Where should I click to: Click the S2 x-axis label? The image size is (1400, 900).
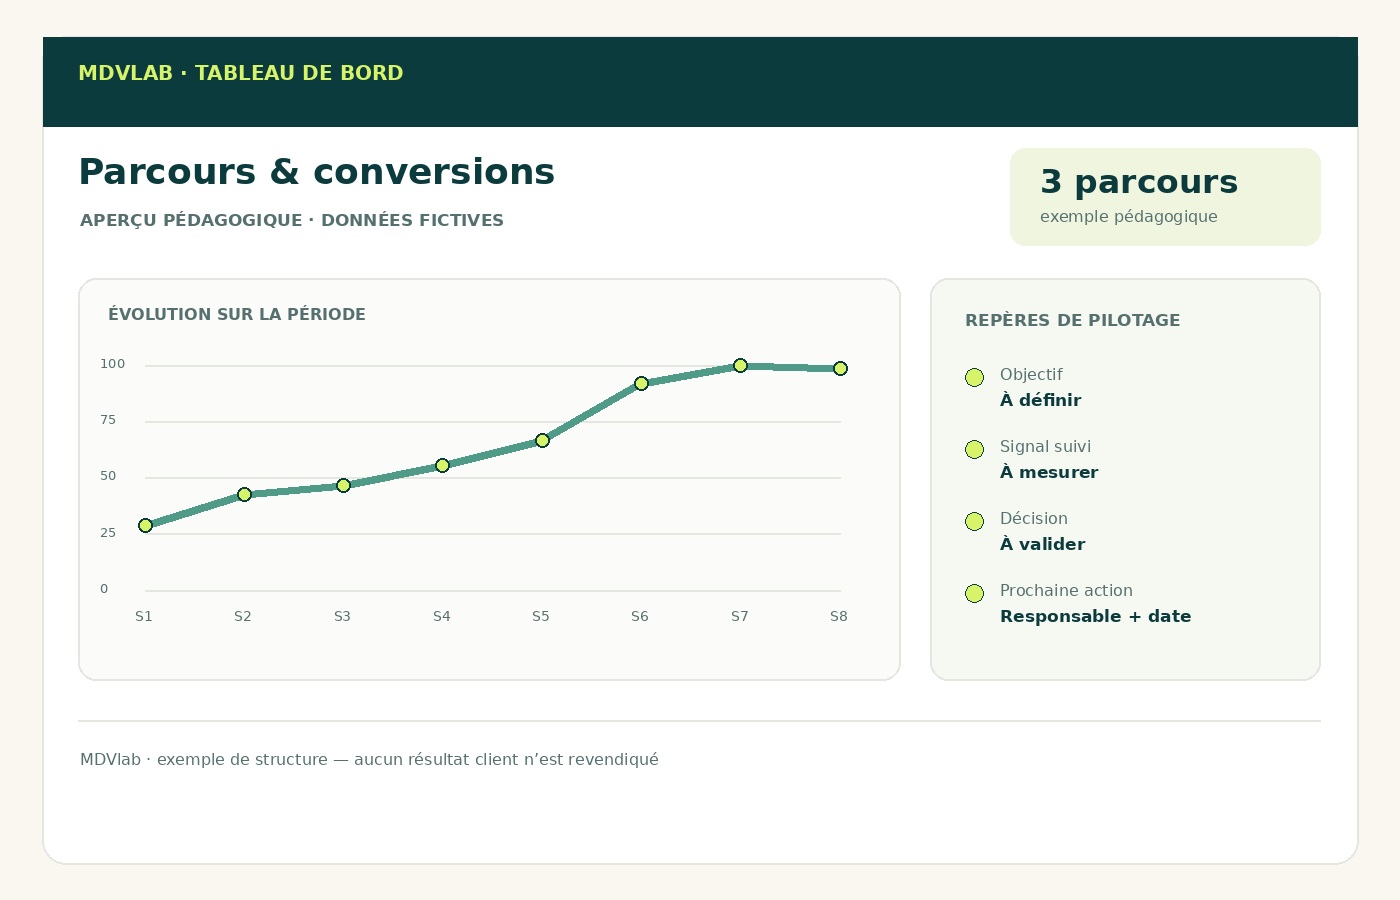point(243,616)
